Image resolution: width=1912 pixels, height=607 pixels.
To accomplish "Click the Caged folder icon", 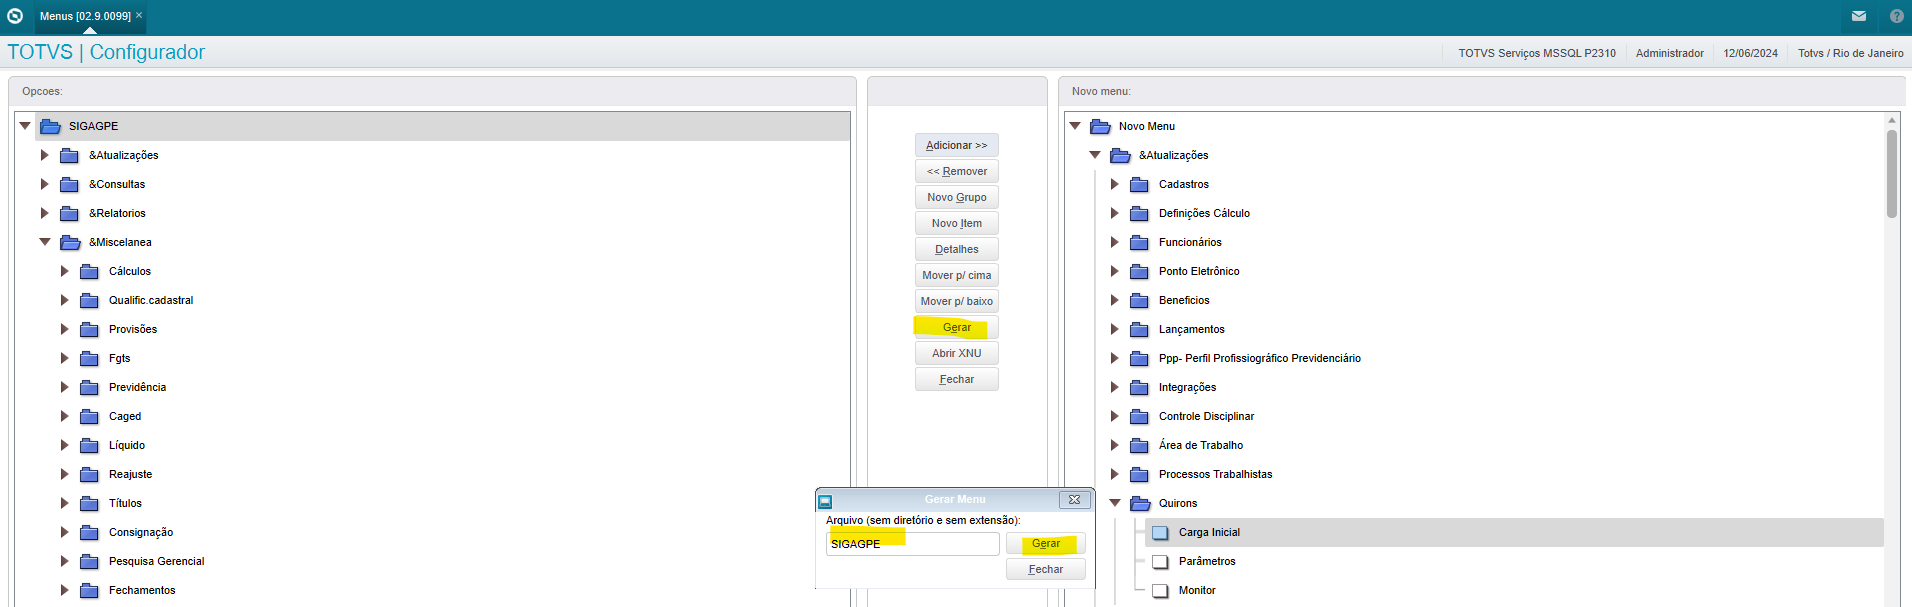I will click(x=89, y=416).
